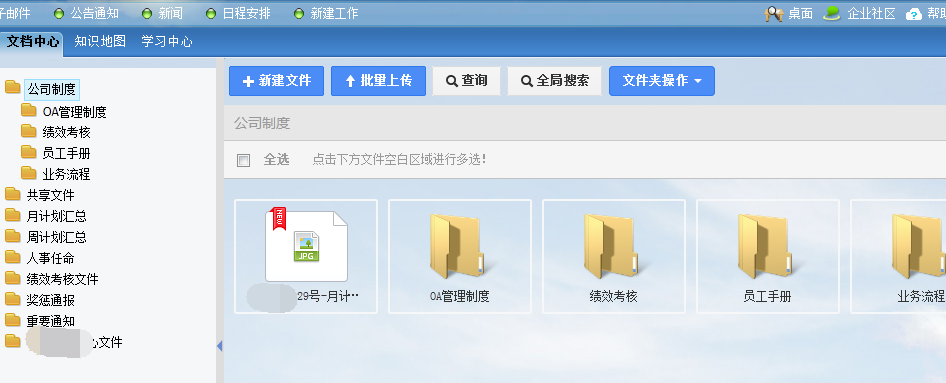Click the 月计划汇总 folder icon
This screenshot has width=946, height=383.
(13, 215)
